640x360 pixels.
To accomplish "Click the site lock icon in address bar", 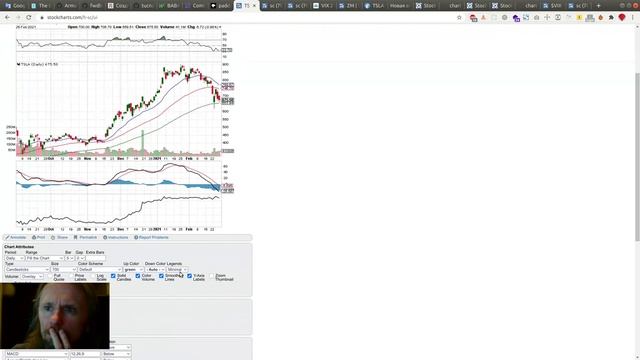I will click(x=42, y=18).
